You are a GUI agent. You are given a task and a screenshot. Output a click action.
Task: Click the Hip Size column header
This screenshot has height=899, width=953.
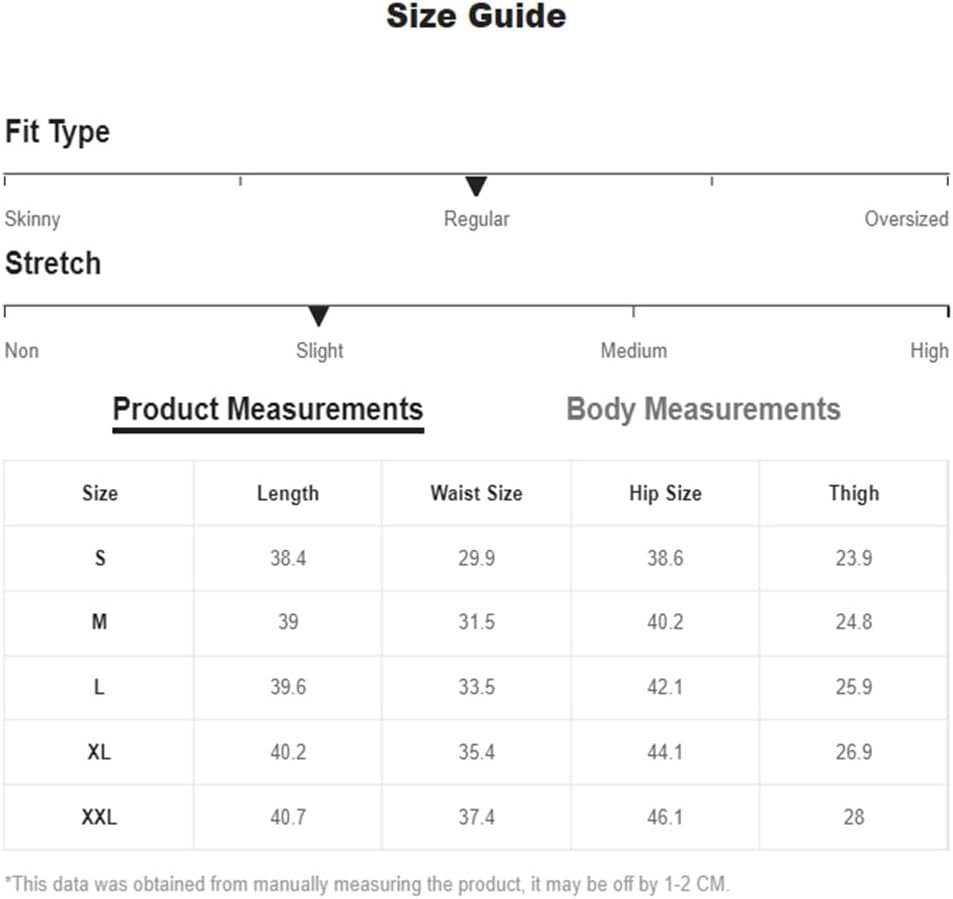tap(666, 493)
